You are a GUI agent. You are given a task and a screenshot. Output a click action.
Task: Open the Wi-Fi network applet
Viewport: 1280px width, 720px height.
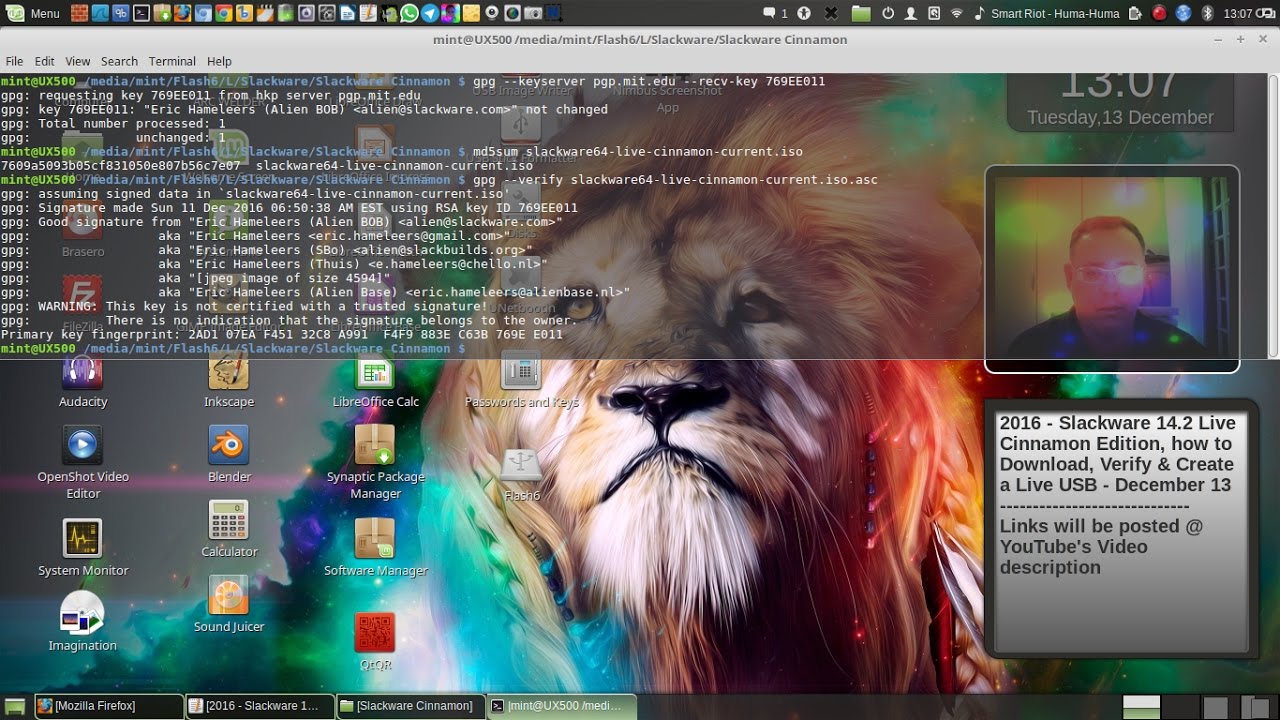956,13
